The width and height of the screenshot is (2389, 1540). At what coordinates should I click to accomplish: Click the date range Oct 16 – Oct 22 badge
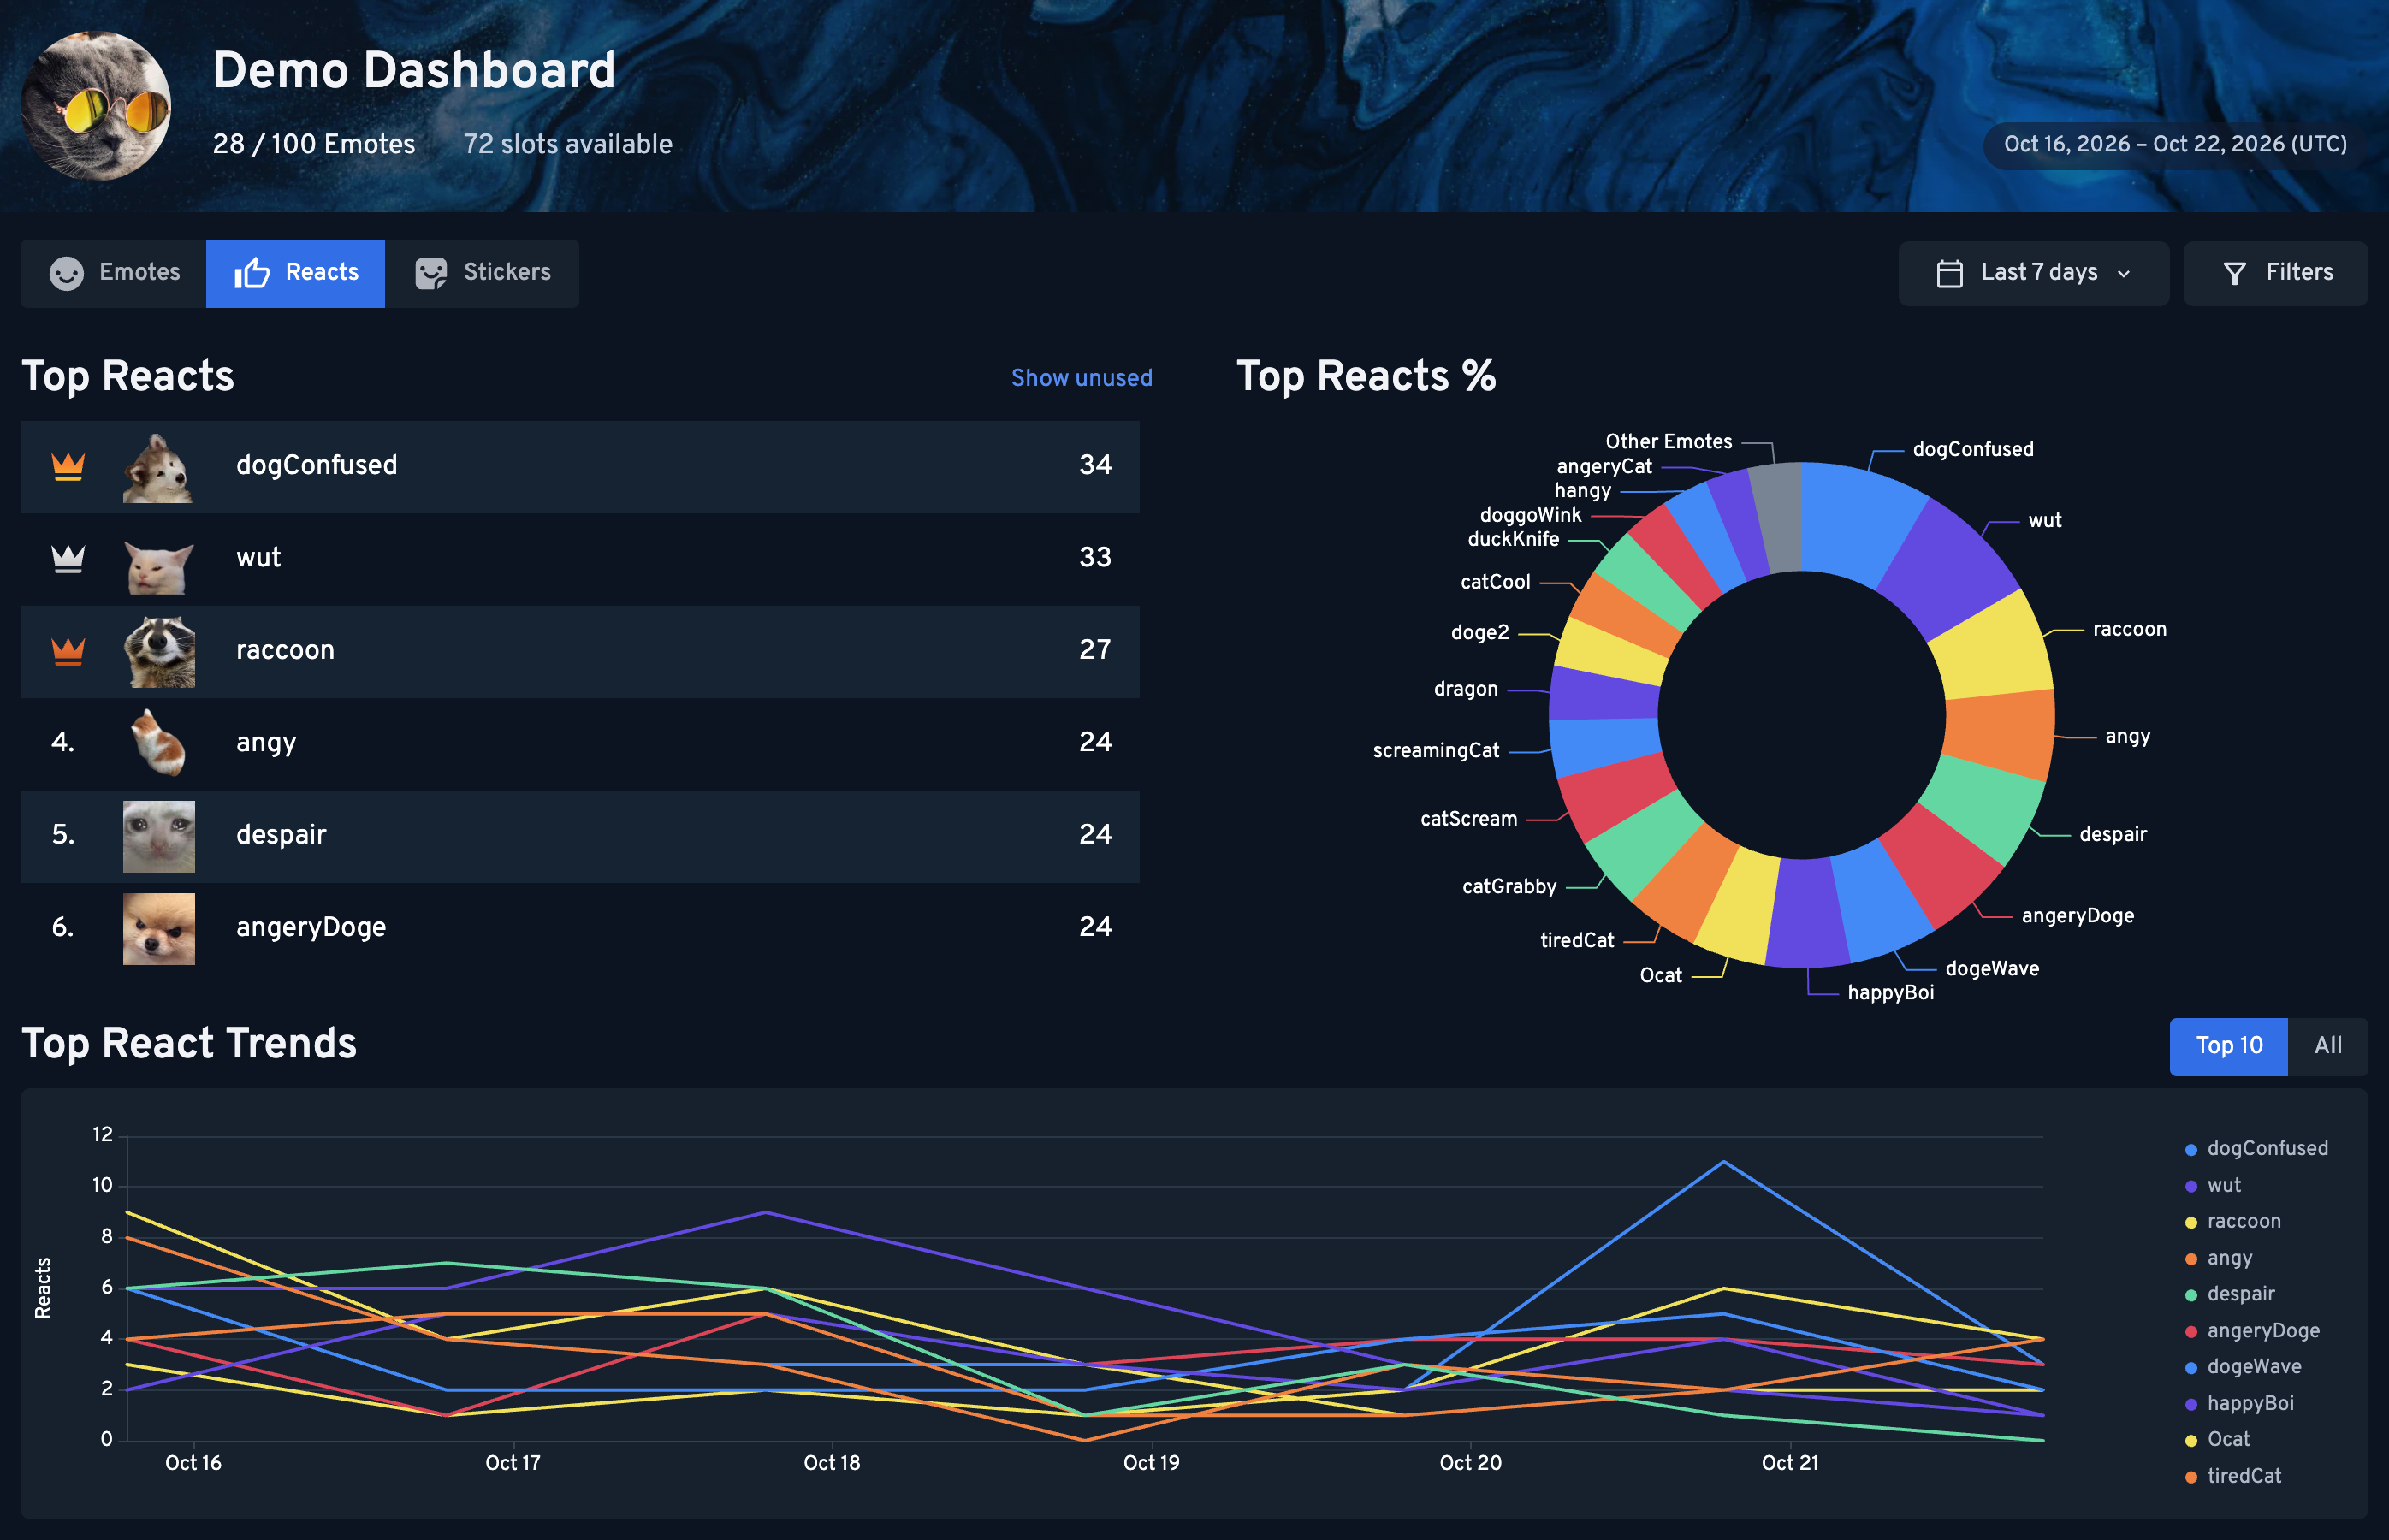pyautogui.click(x=2174, y=145)
